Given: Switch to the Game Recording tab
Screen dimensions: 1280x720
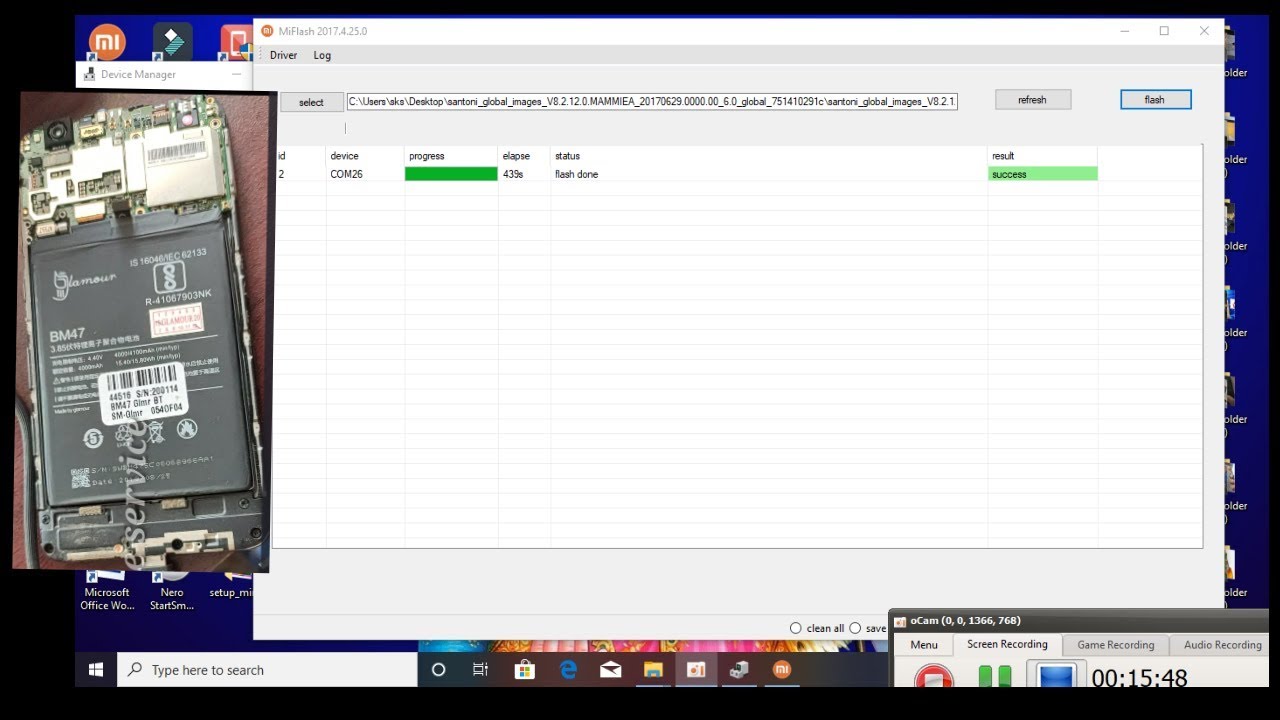Looking at the screenshot, I should pos(1115,645).
